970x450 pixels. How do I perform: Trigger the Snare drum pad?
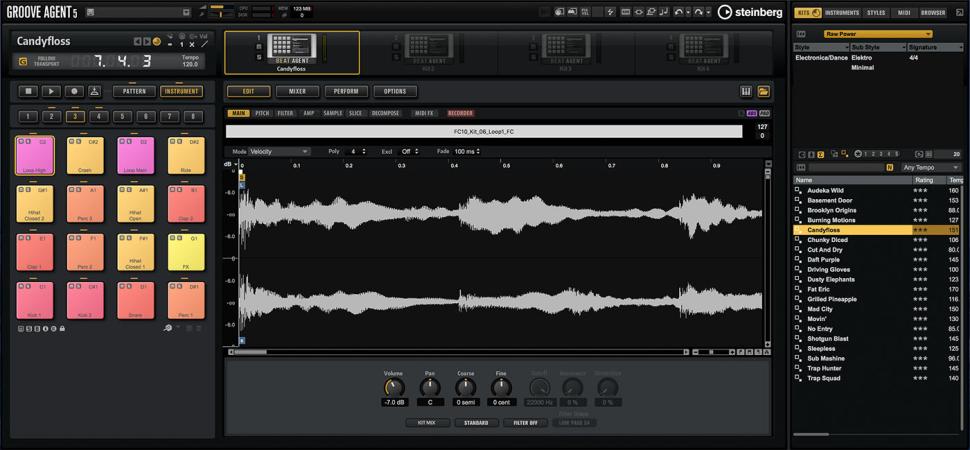[136, 300]
